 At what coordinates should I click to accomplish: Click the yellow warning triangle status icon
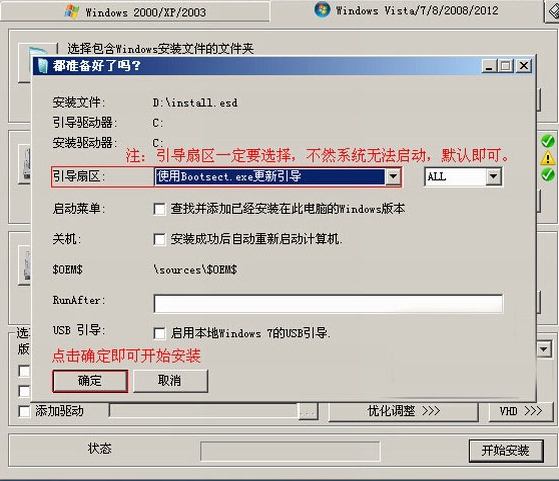(548, 158)
